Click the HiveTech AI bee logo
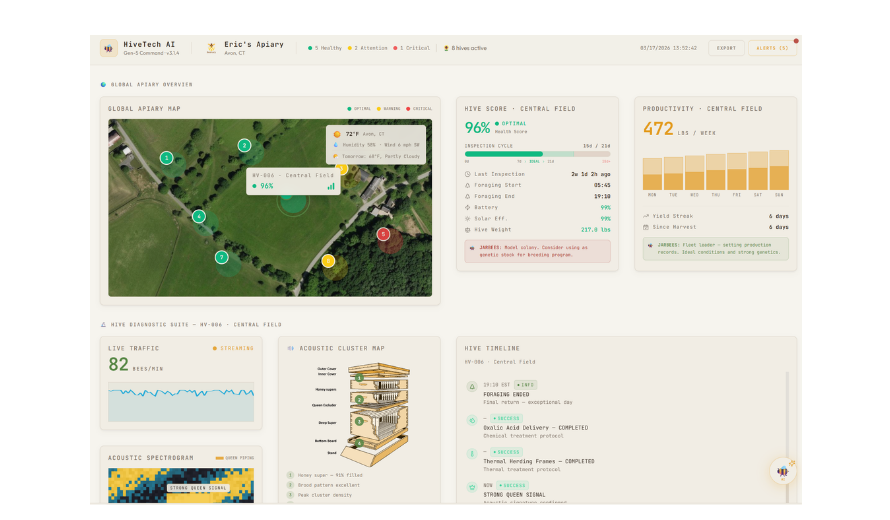The image size is (890, 520). [108, 48]
